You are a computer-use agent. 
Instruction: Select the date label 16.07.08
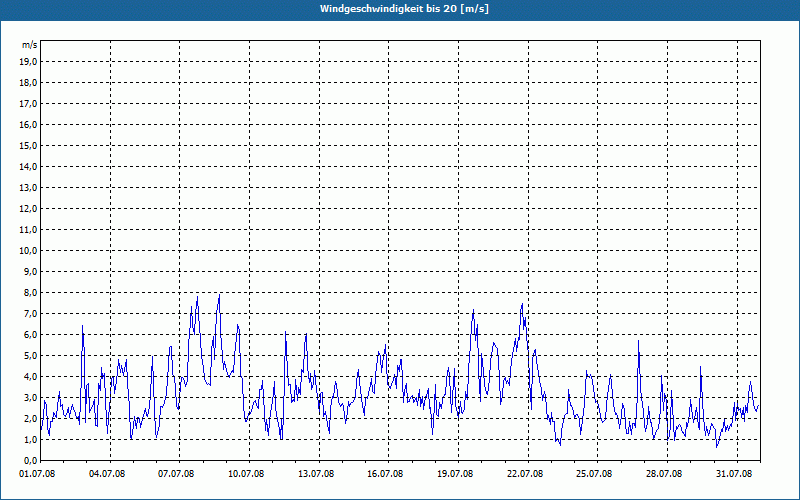tap(385, 474)
